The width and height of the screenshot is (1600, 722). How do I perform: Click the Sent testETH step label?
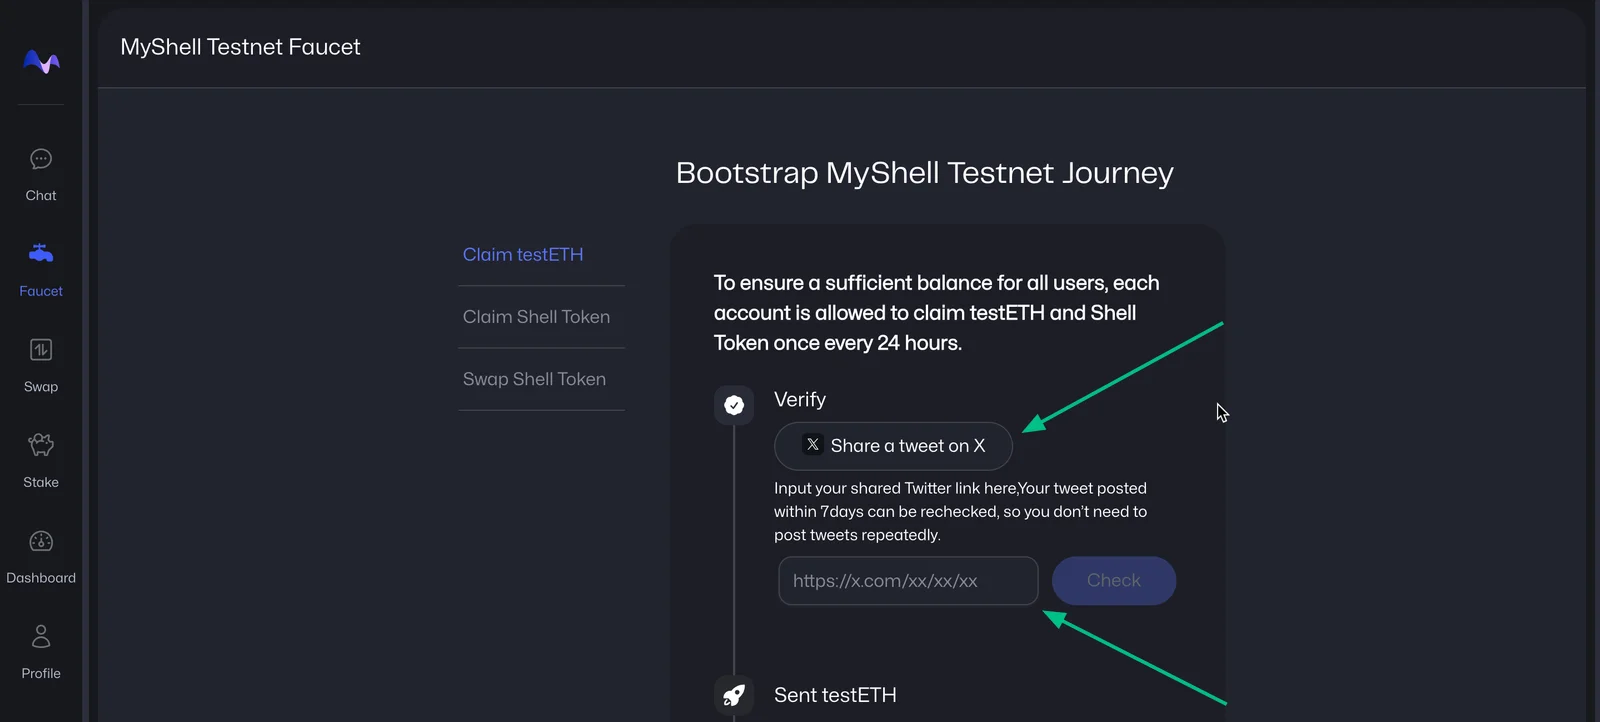click(x=835, y=695)
